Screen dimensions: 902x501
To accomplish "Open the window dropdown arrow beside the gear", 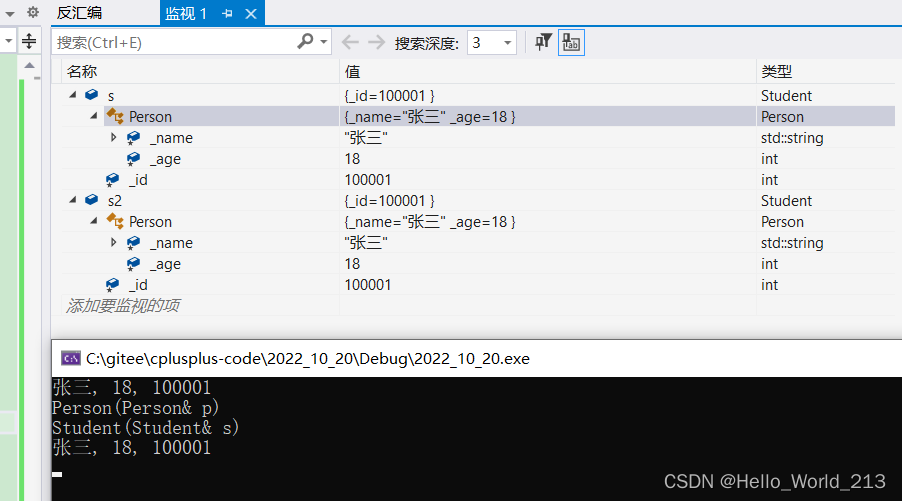I will click(x=10, y=14).
